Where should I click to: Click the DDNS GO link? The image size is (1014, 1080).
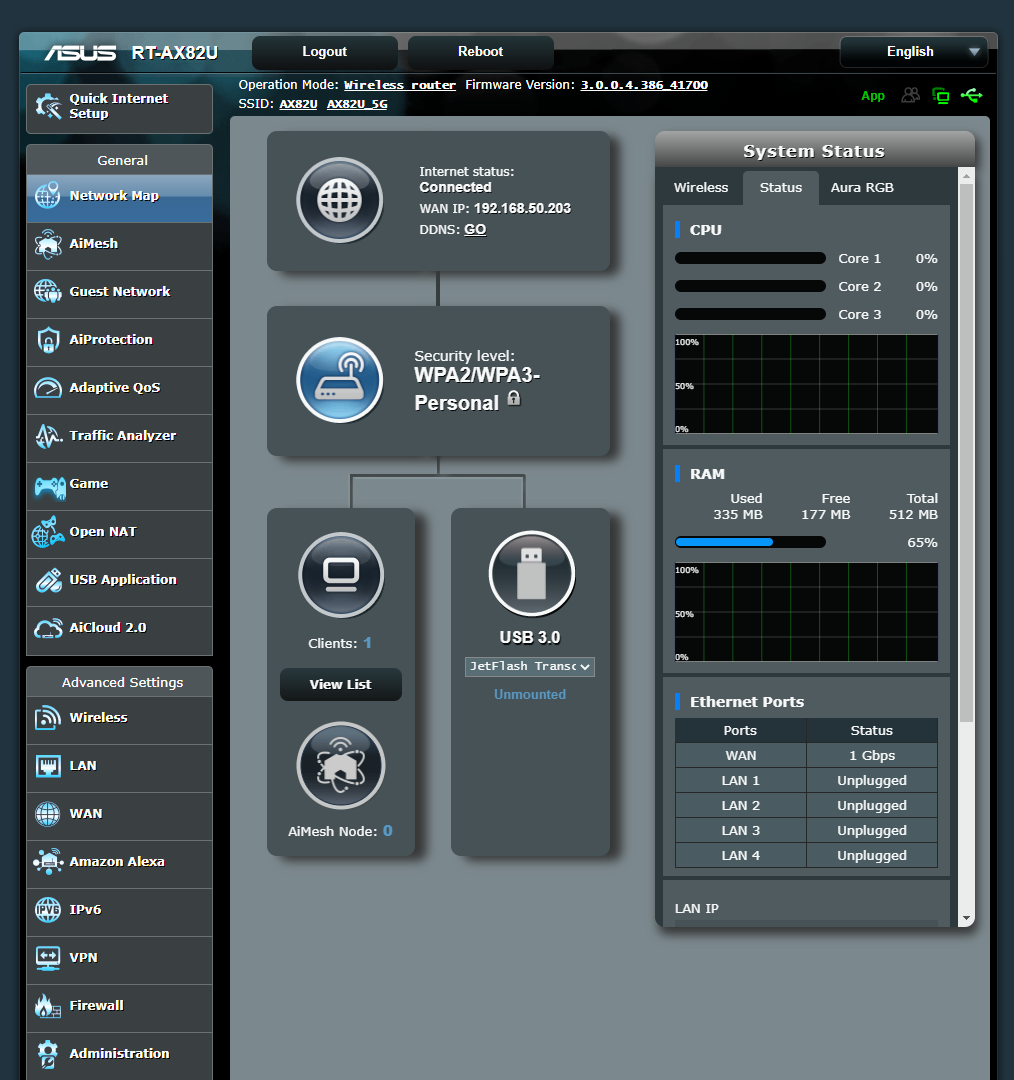click(475, 229)
